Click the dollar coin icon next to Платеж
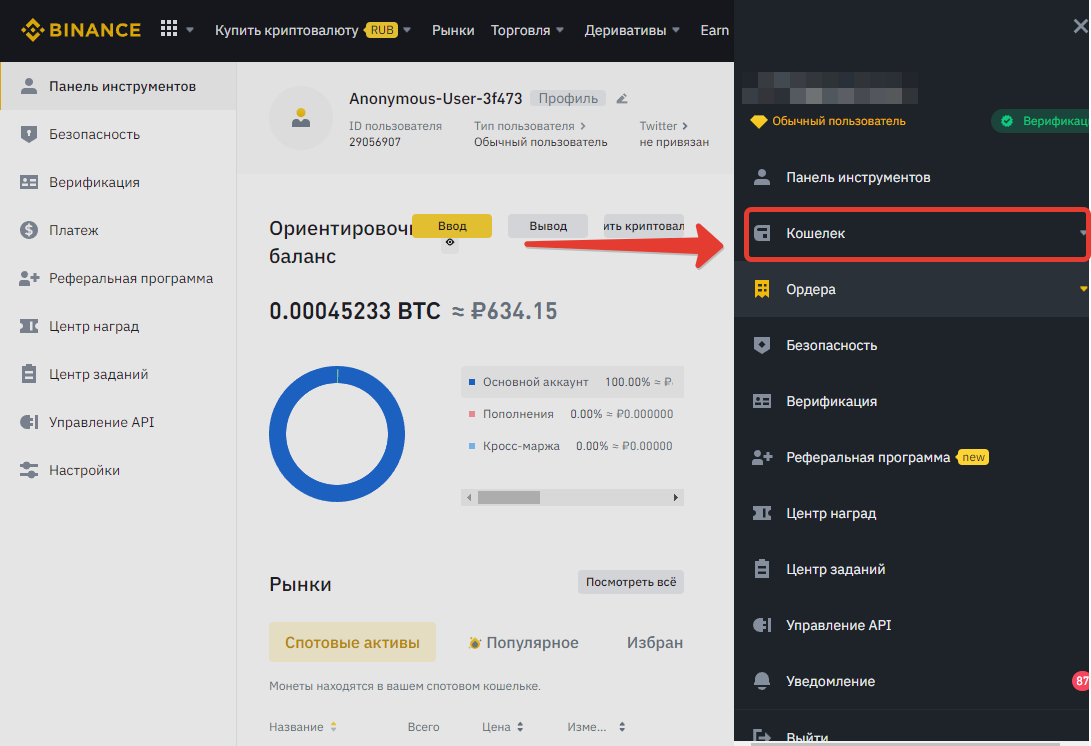The image size is (1091, 746). [29, 230]
